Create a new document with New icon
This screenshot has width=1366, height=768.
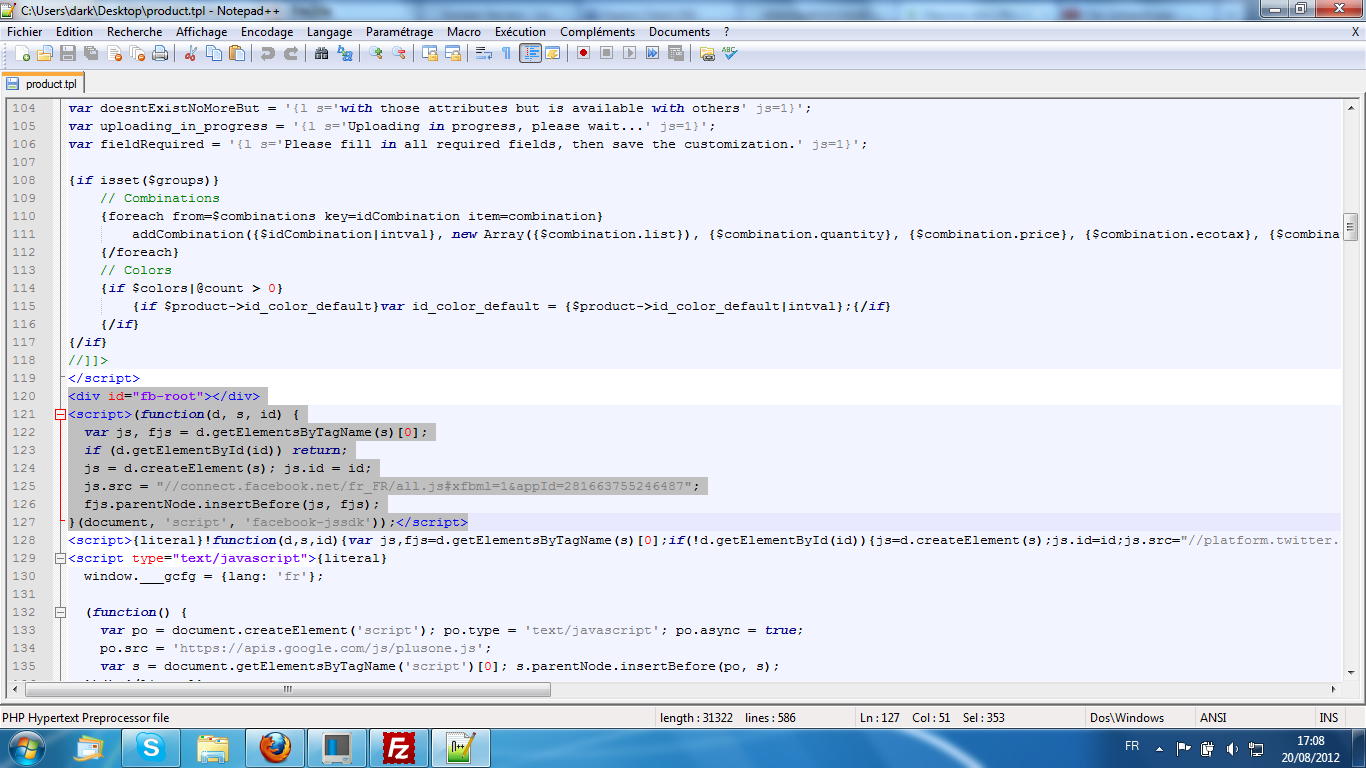click(x=22, y=53)
